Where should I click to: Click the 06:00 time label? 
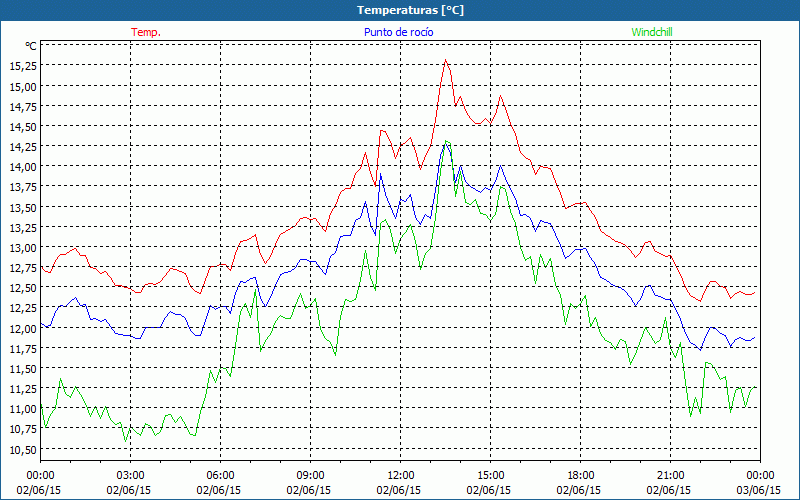(220, 476)
